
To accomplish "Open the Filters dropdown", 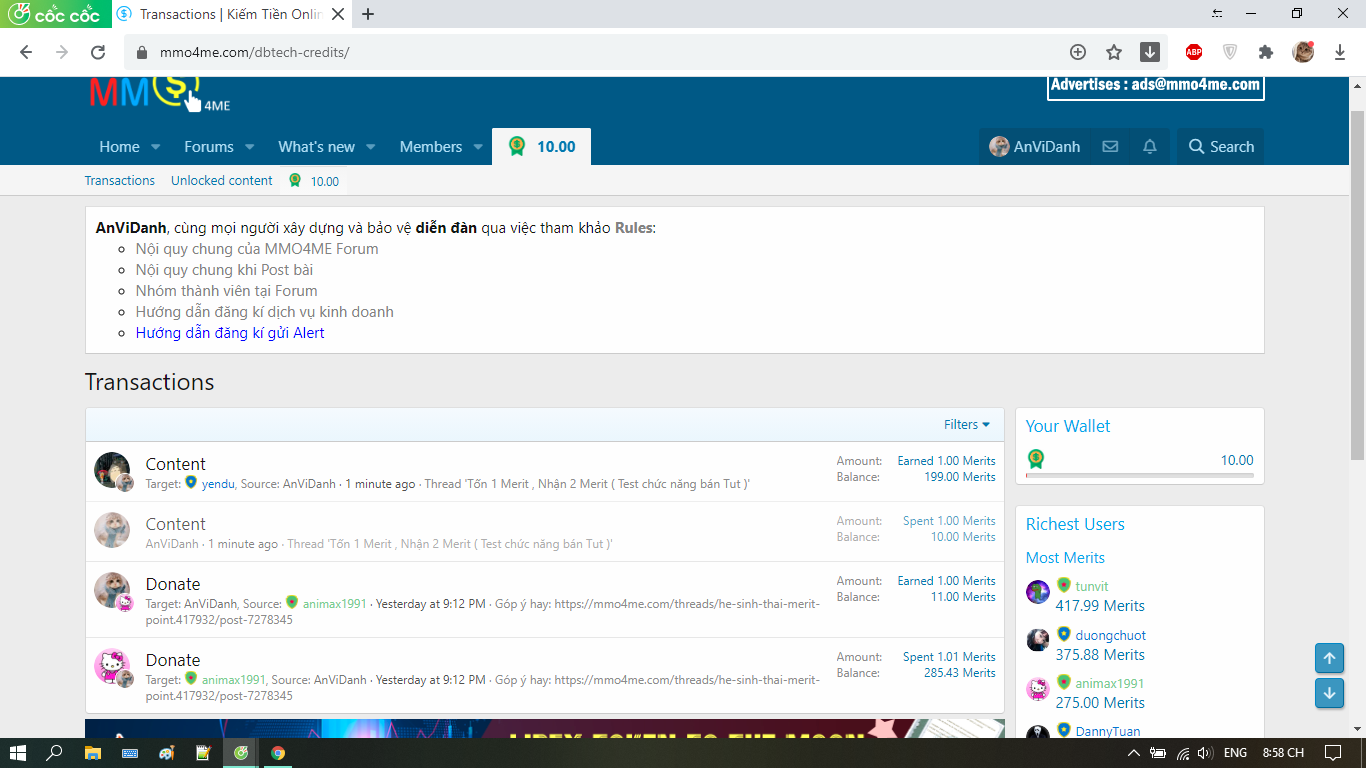I will (x=967, y=425).
